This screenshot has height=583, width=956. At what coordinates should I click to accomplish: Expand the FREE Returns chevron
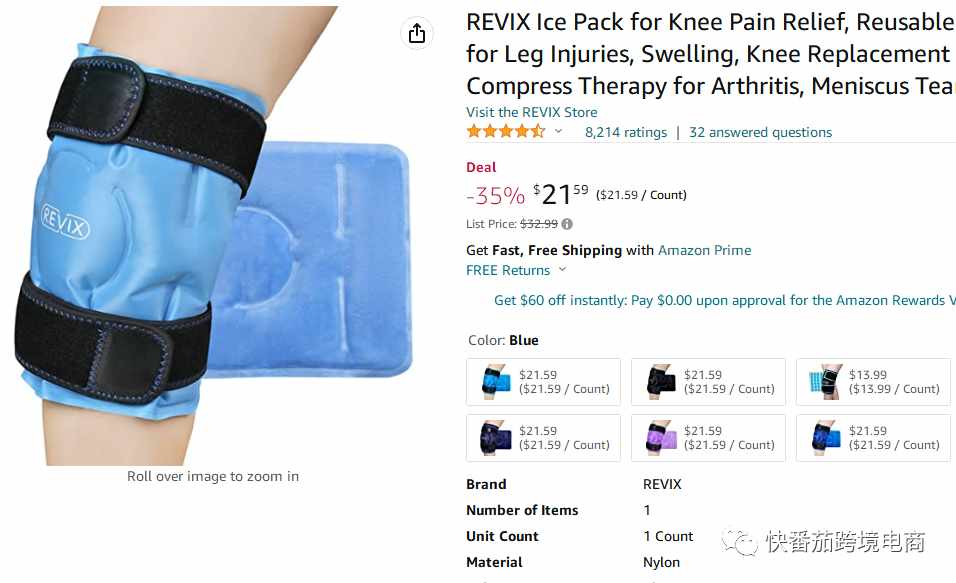562,270
